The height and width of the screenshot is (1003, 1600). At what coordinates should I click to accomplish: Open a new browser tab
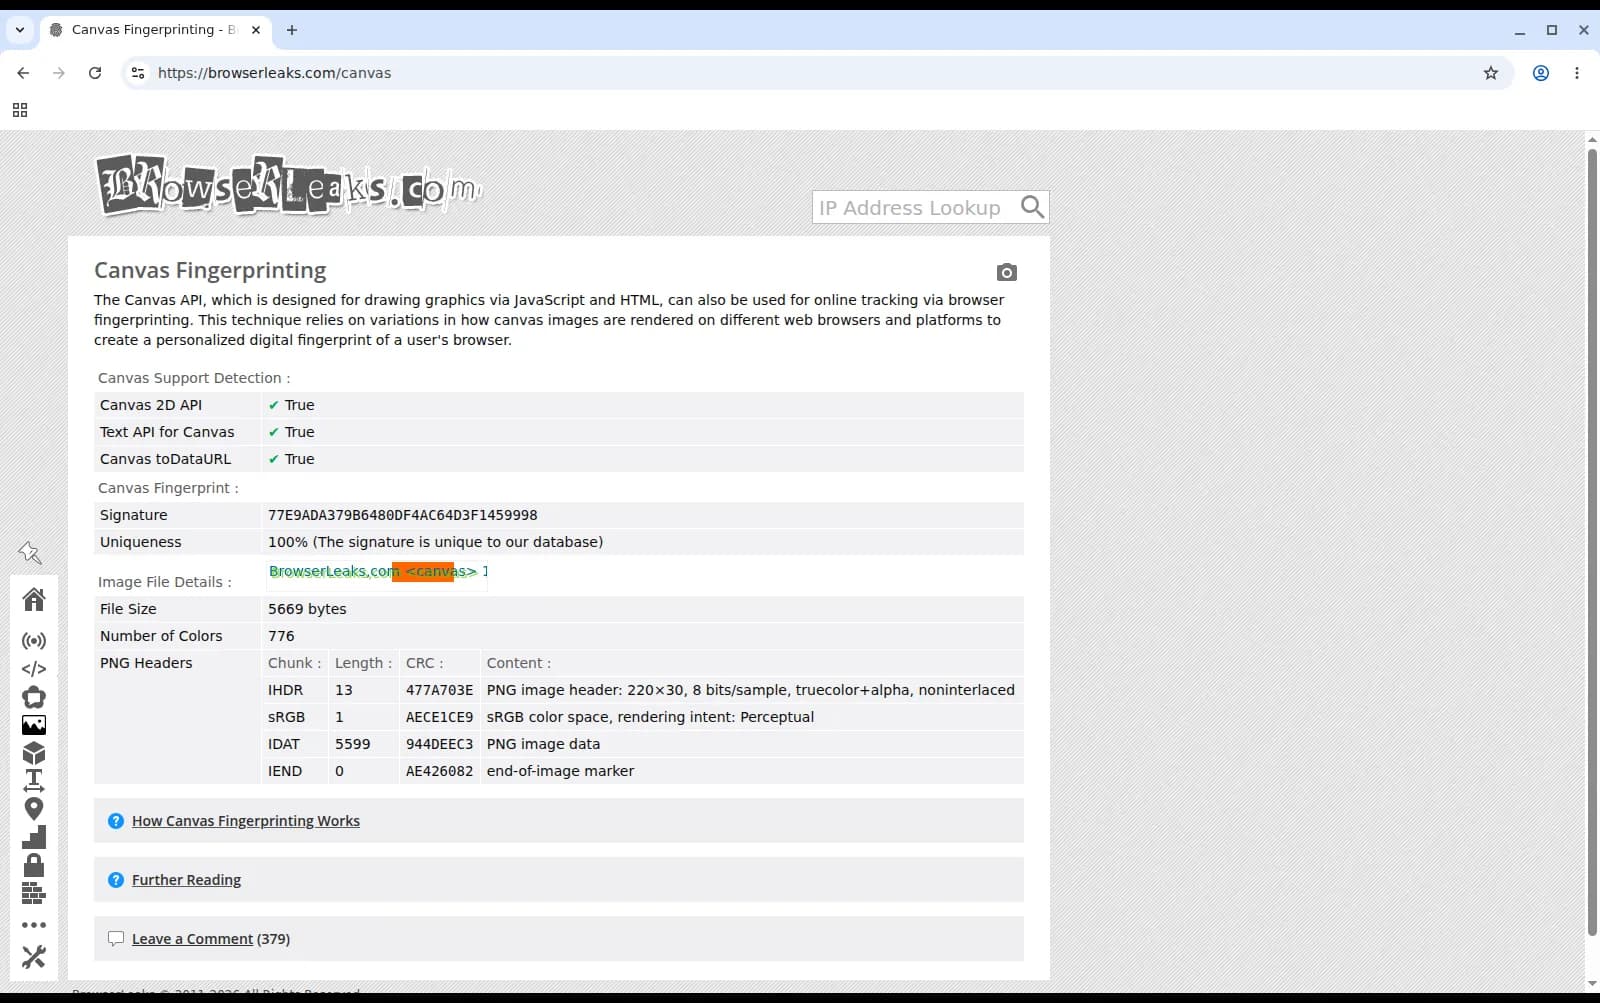(x=292, y=30)
